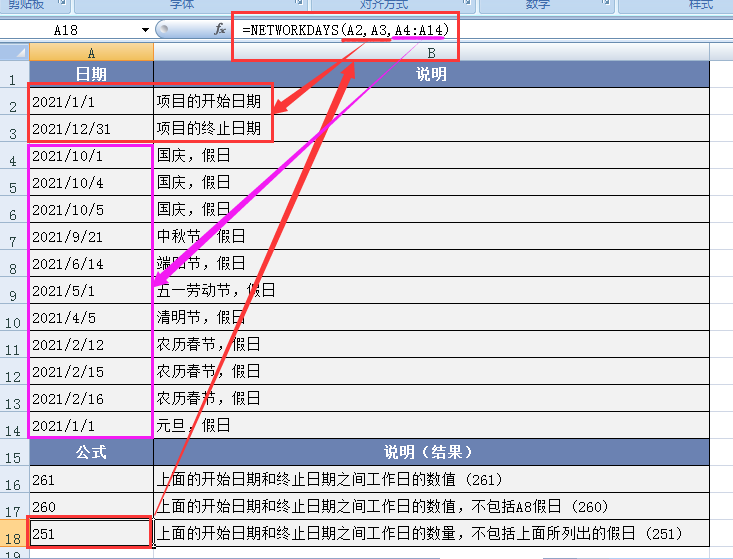This screenshot has width=733, height=559.
Task: Select description cell ending with （261）
Action: pyautogui.click(x=431, y=480)
